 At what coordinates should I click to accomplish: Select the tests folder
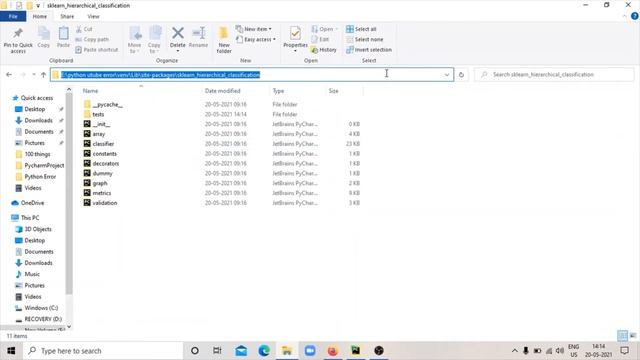(x=98, y=114)
